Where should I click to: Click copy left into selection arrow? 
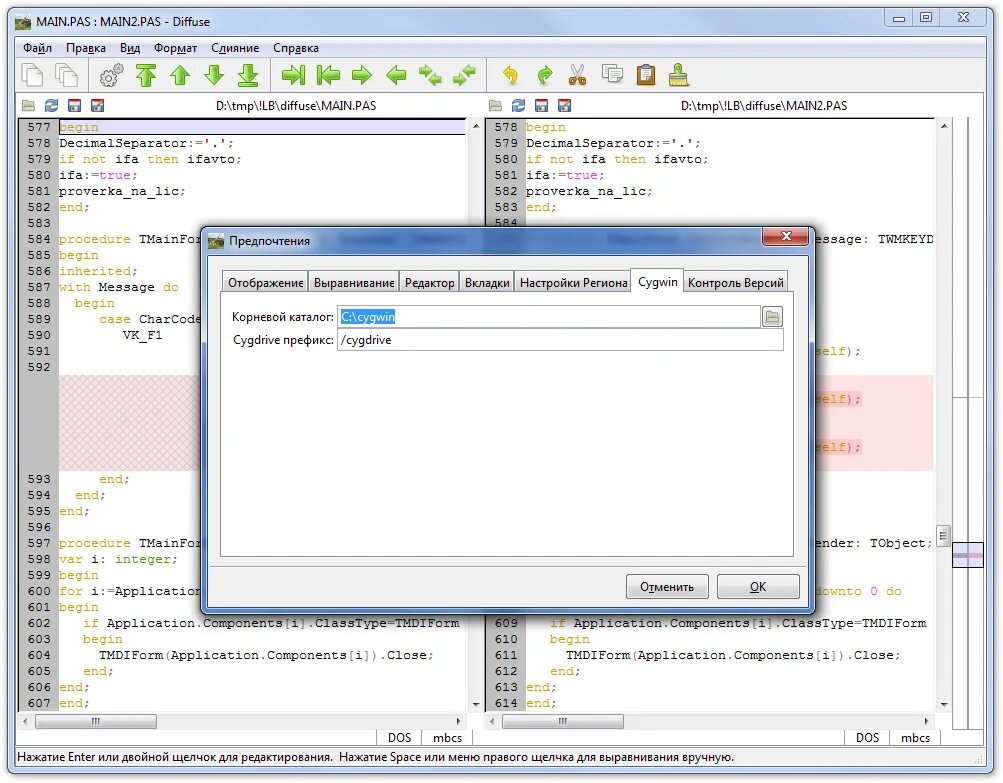pos(362,75)
